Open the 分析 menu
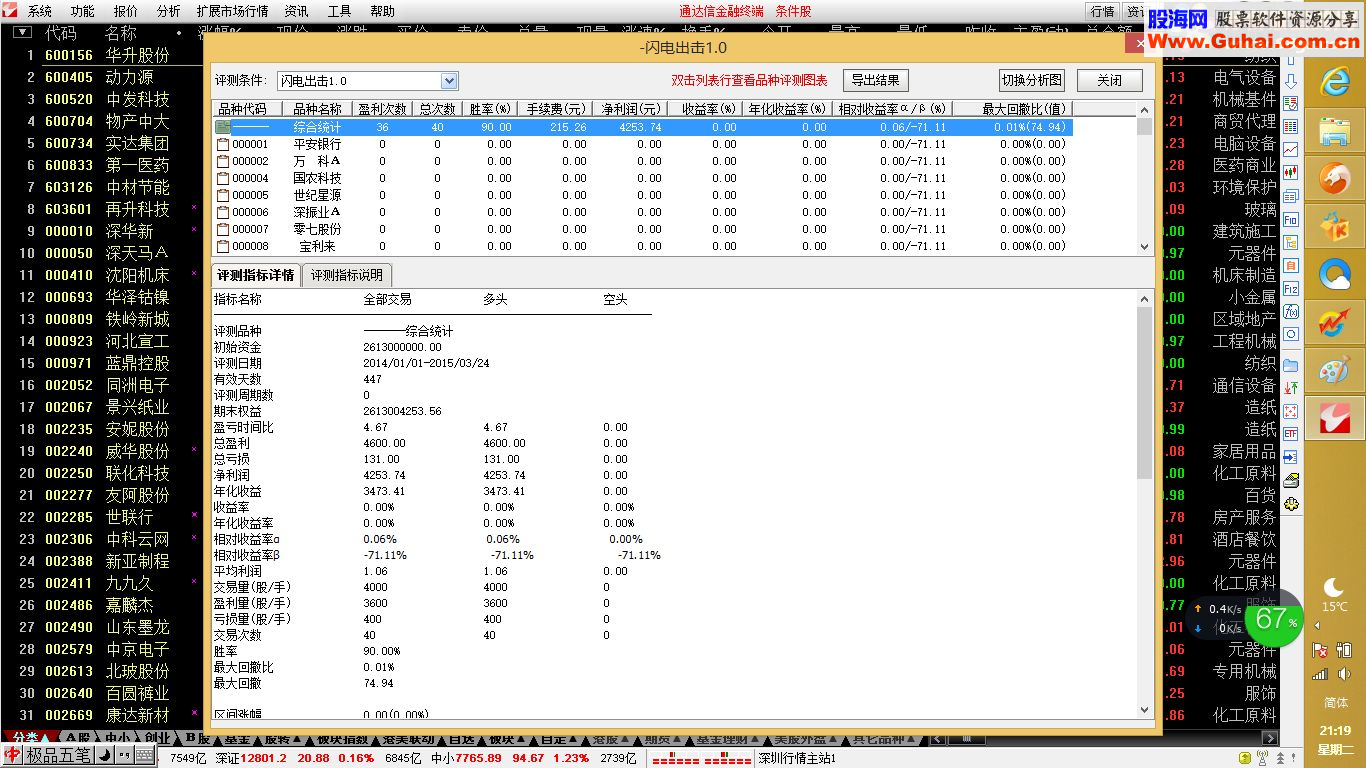The width and height of the screenshot is (1366, 768). click(169, 11)
